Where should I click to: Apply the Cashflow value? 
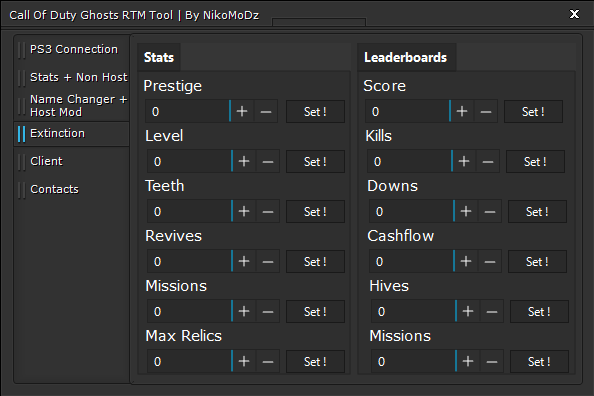537,261
